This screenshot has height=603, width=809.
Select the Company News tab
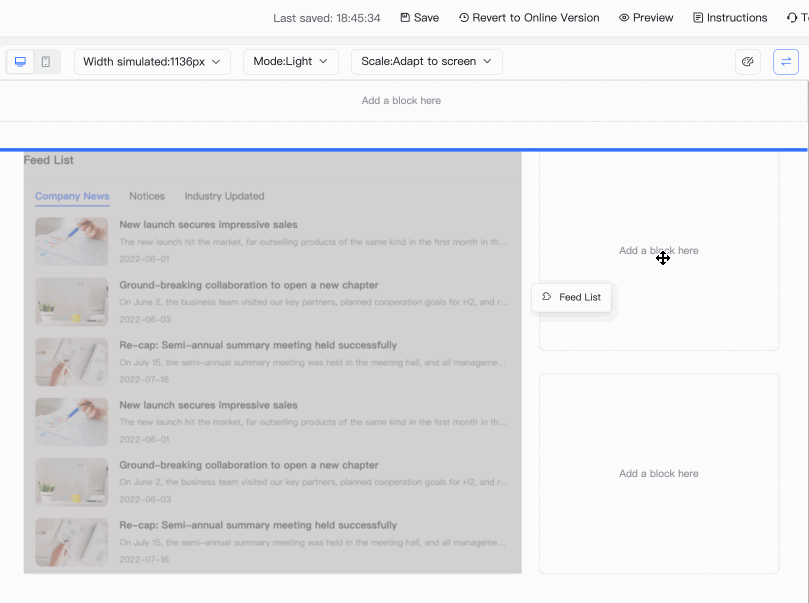point(72,196)
